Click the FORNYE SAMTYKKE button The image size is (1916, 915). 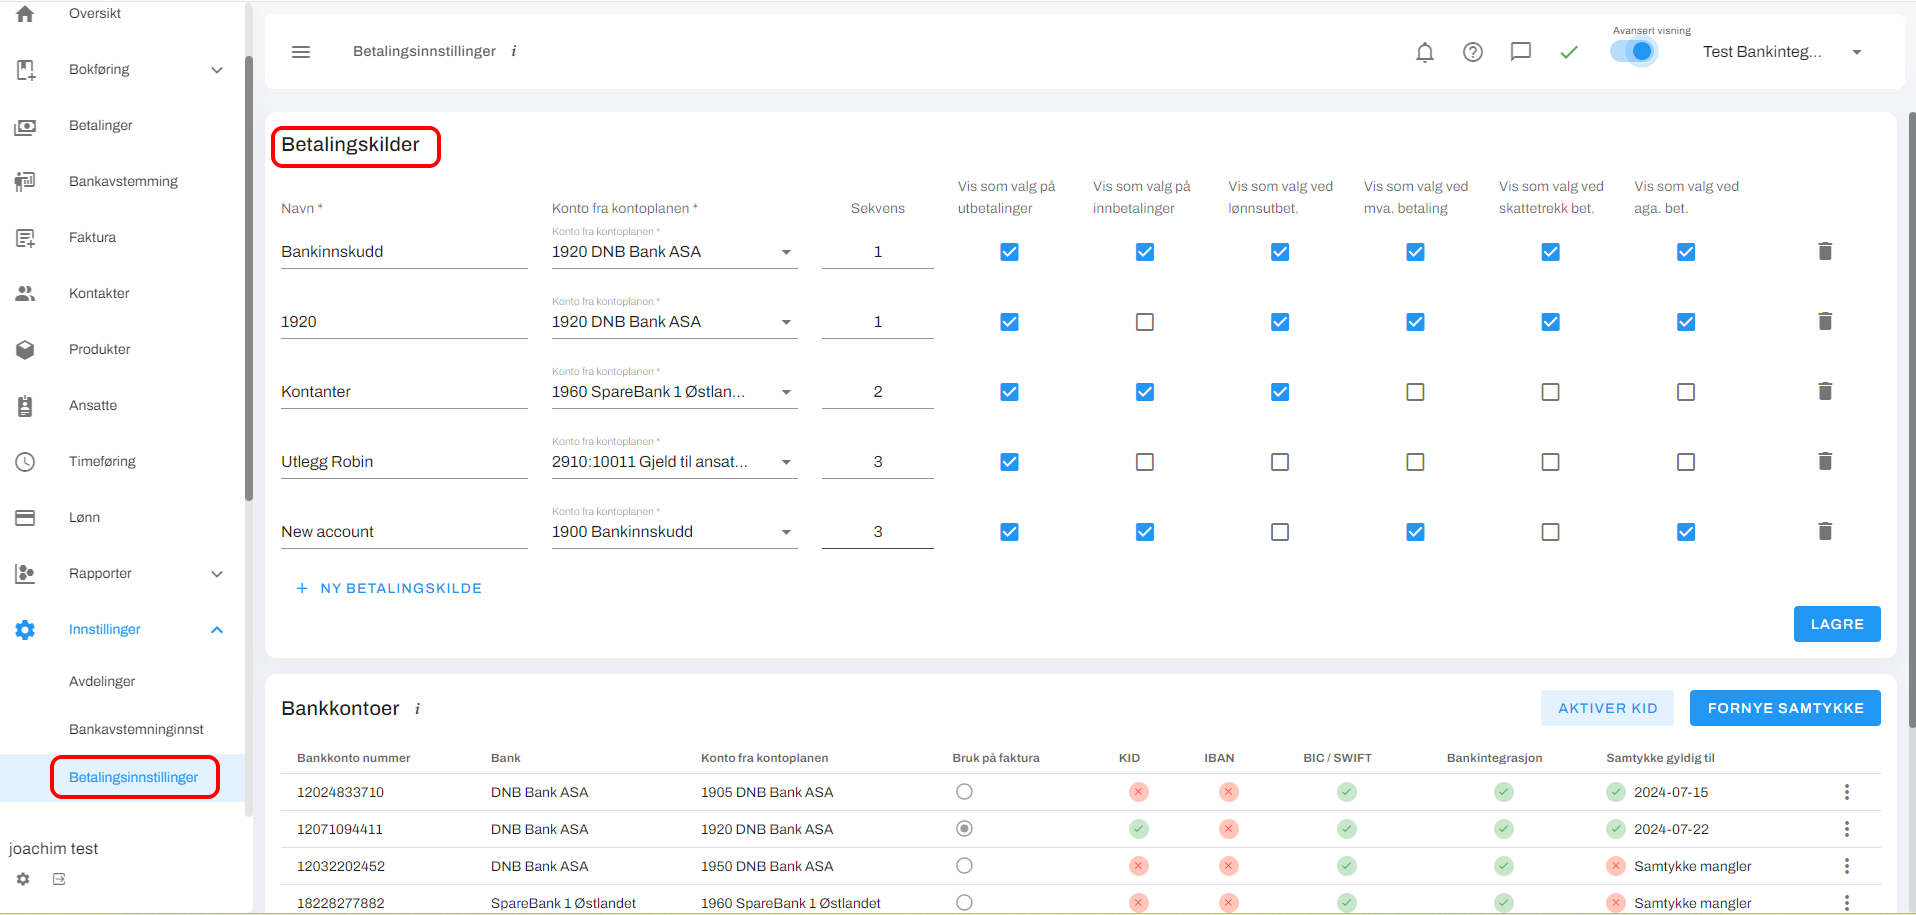(1785, 708)
